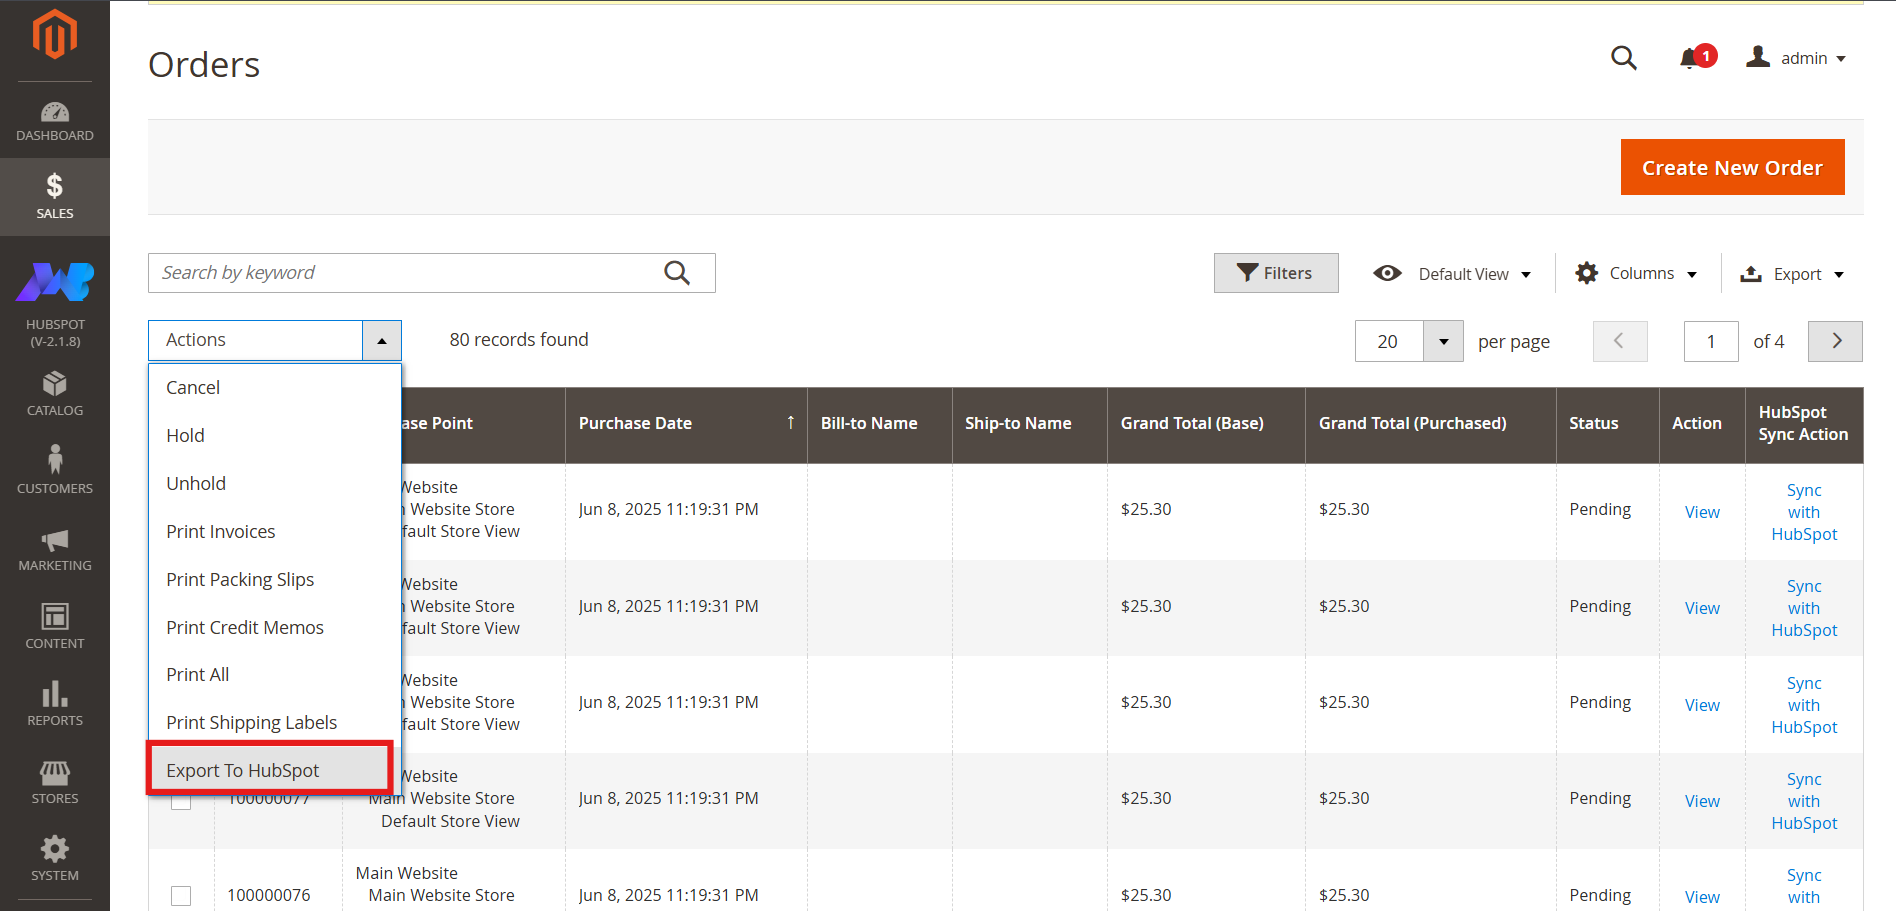Open the Dashboard sidebar section
The width and height of the screenshot is (1896, 911).
pyautogui.click(x=55, y=121)
